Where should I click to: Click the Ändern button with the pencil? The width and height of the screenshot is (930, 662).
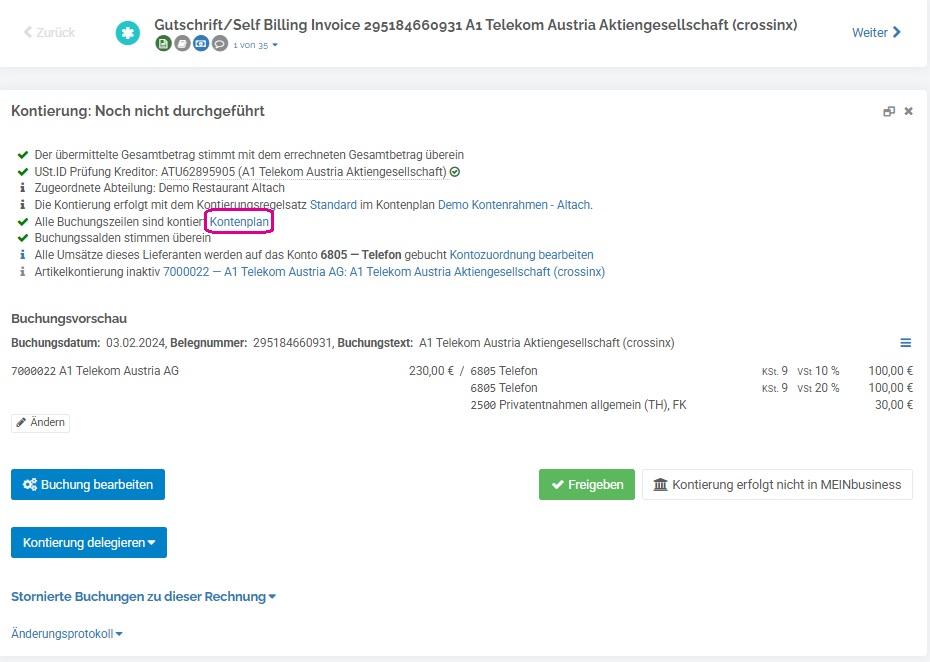click(x=40, y=422)
